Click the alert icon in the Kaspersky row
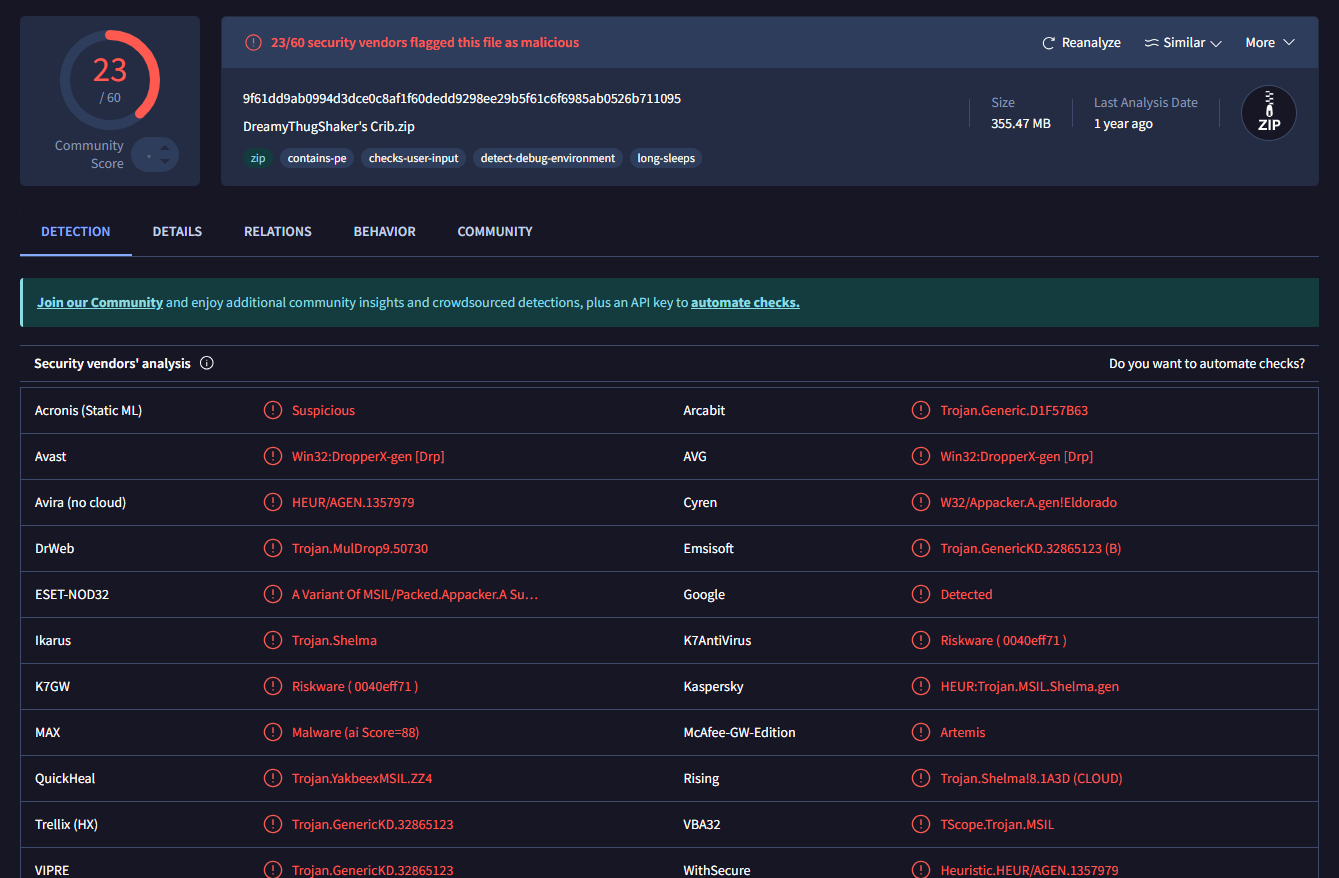Viewport: 1339px width, 878px height. pyautogui.click(x=921, y=686)
